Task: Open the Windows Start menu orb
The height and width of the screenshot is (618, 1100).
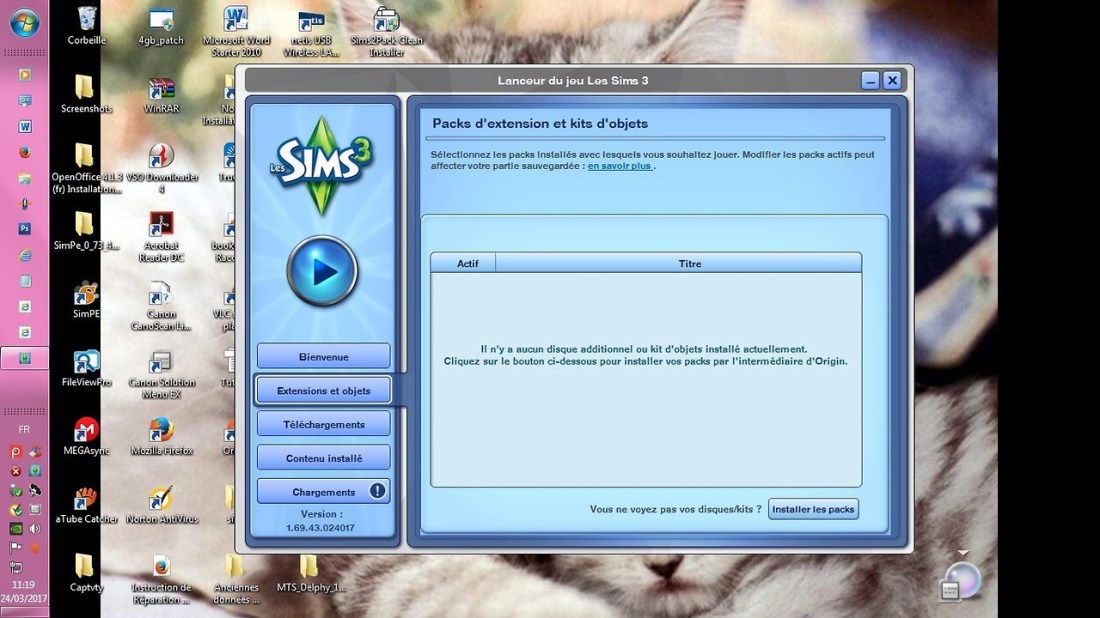Action: click(x=24, y=24)
